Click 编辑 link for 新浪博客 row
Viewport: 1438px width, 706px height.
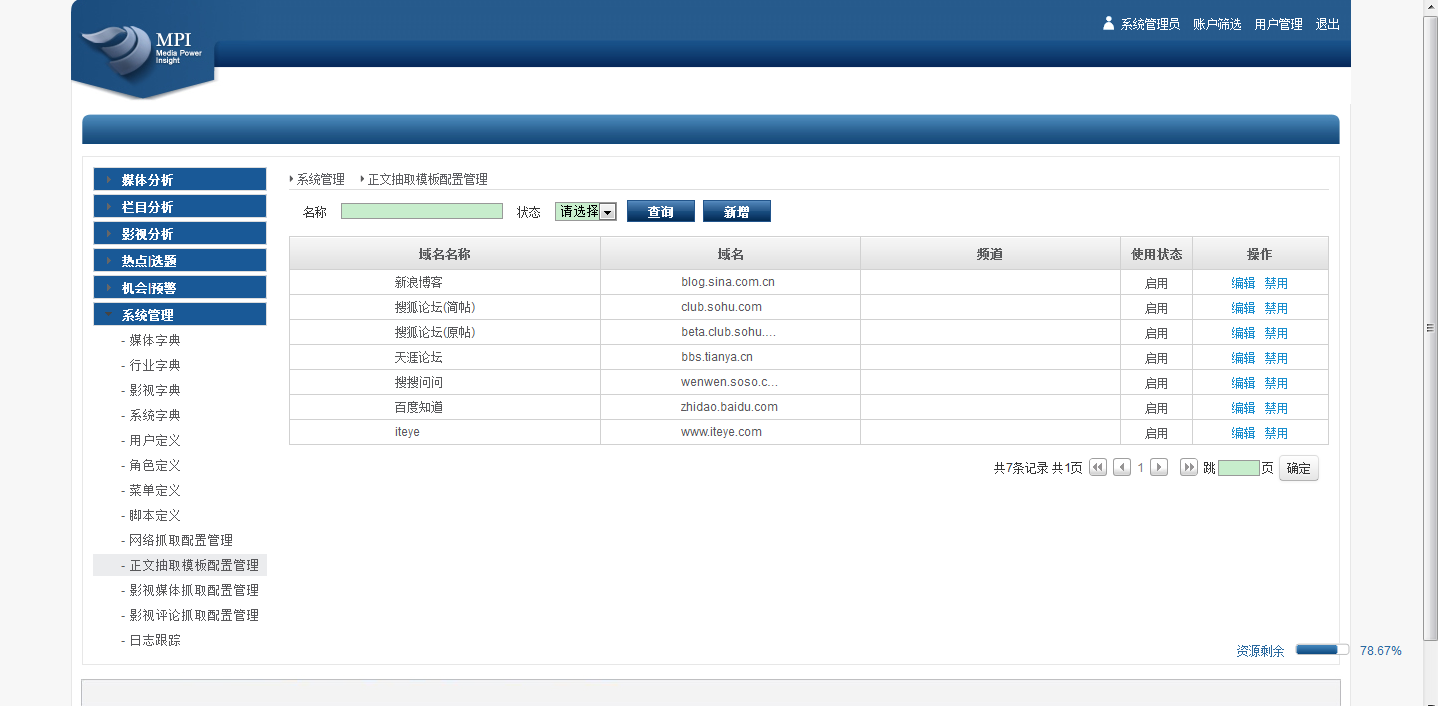coord(1243,283)
